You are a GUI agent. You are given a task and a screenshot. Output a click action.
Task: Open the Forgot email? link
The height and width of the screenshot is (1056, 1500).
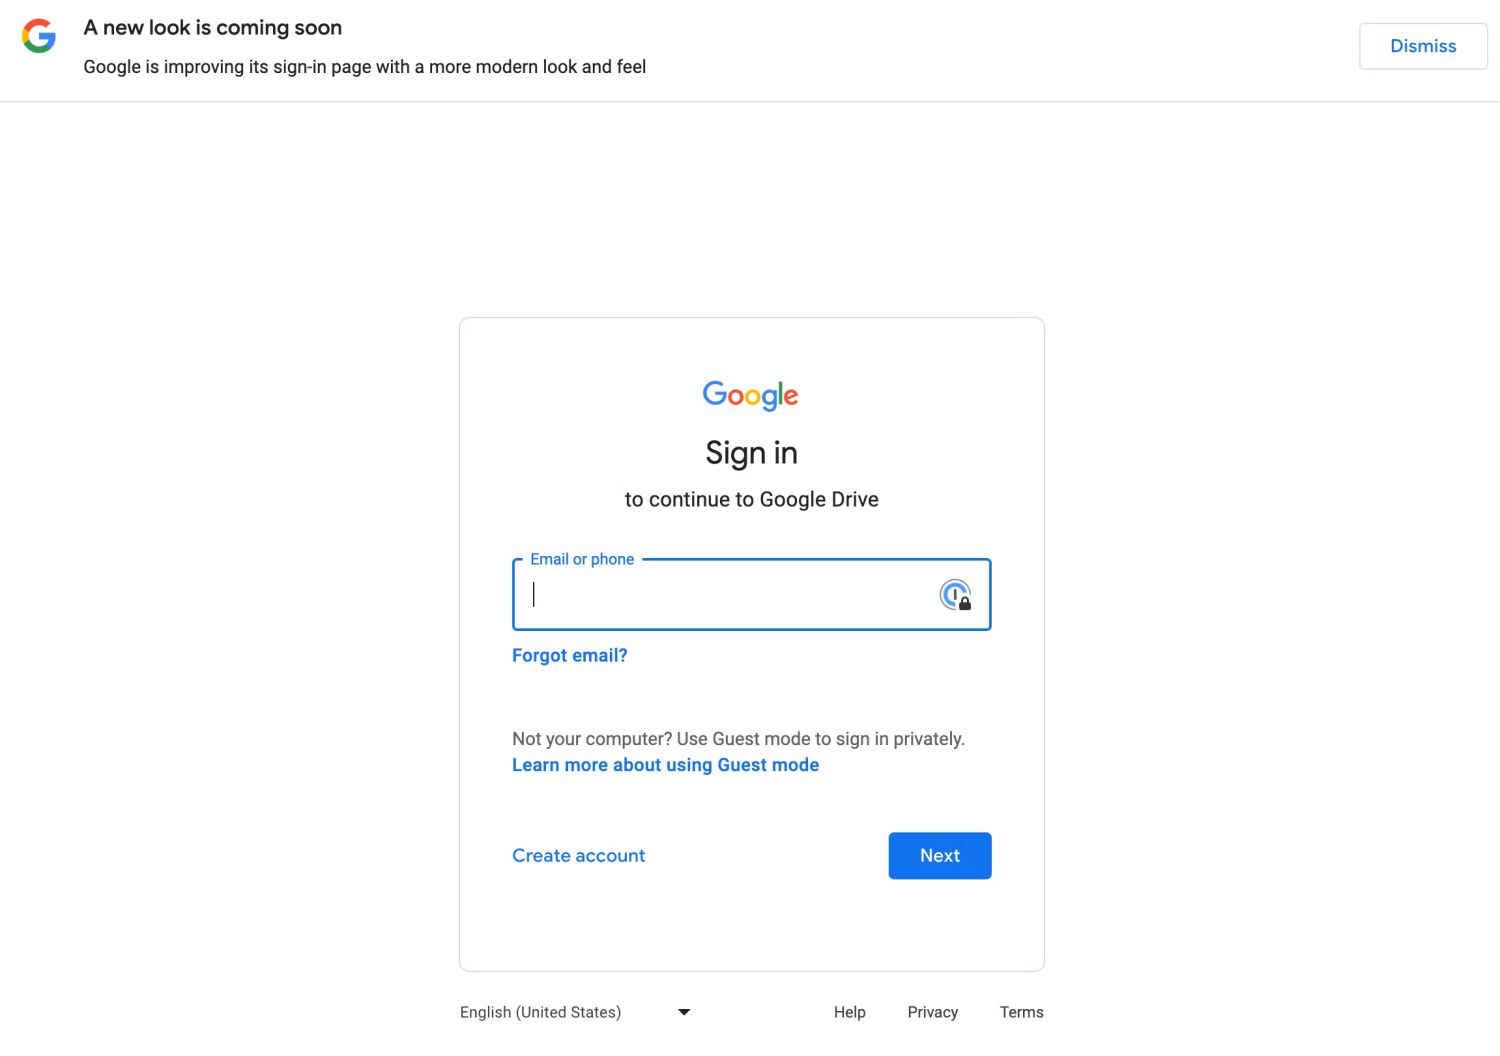tap(570, 655)
